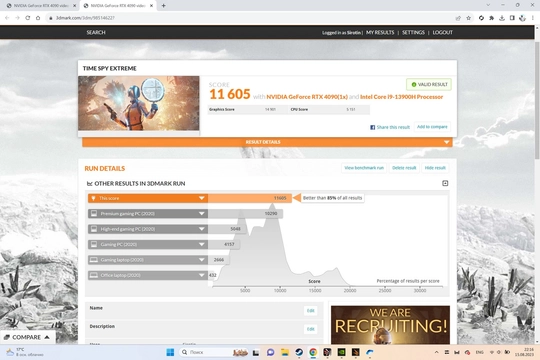Open SETTINGS in the top menu
The image size is (540, 360).
coord(413,32)
